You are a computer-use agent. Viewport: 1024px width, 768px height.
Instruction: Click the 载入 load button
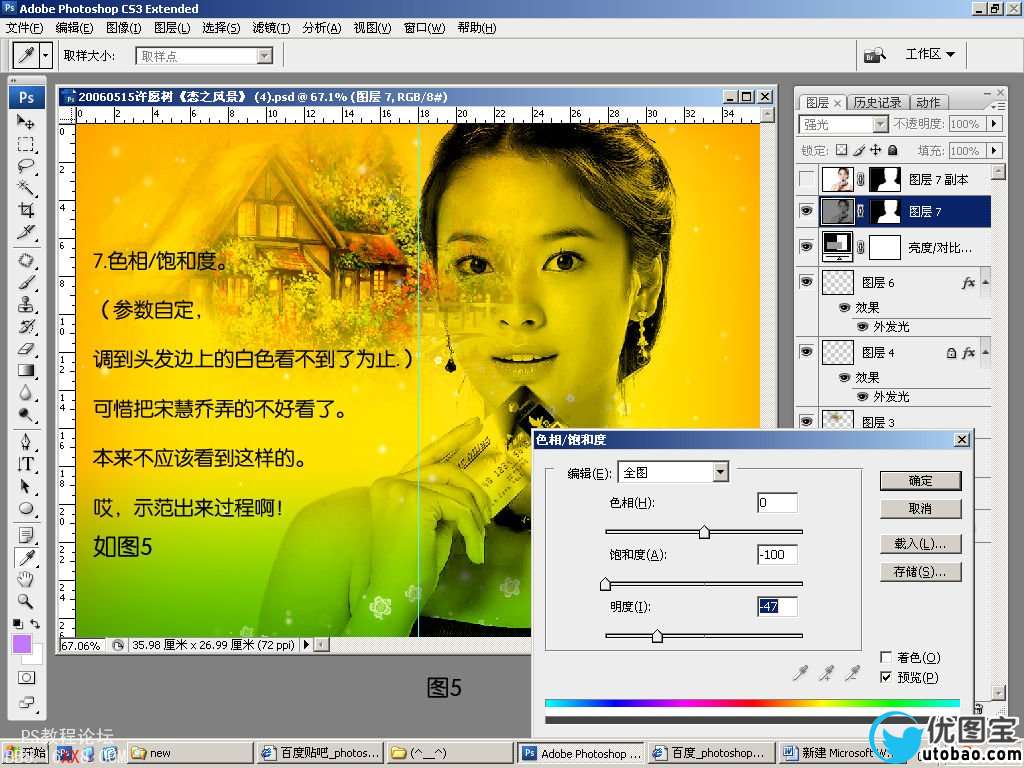pyautogui.click(x=920, y=543)
